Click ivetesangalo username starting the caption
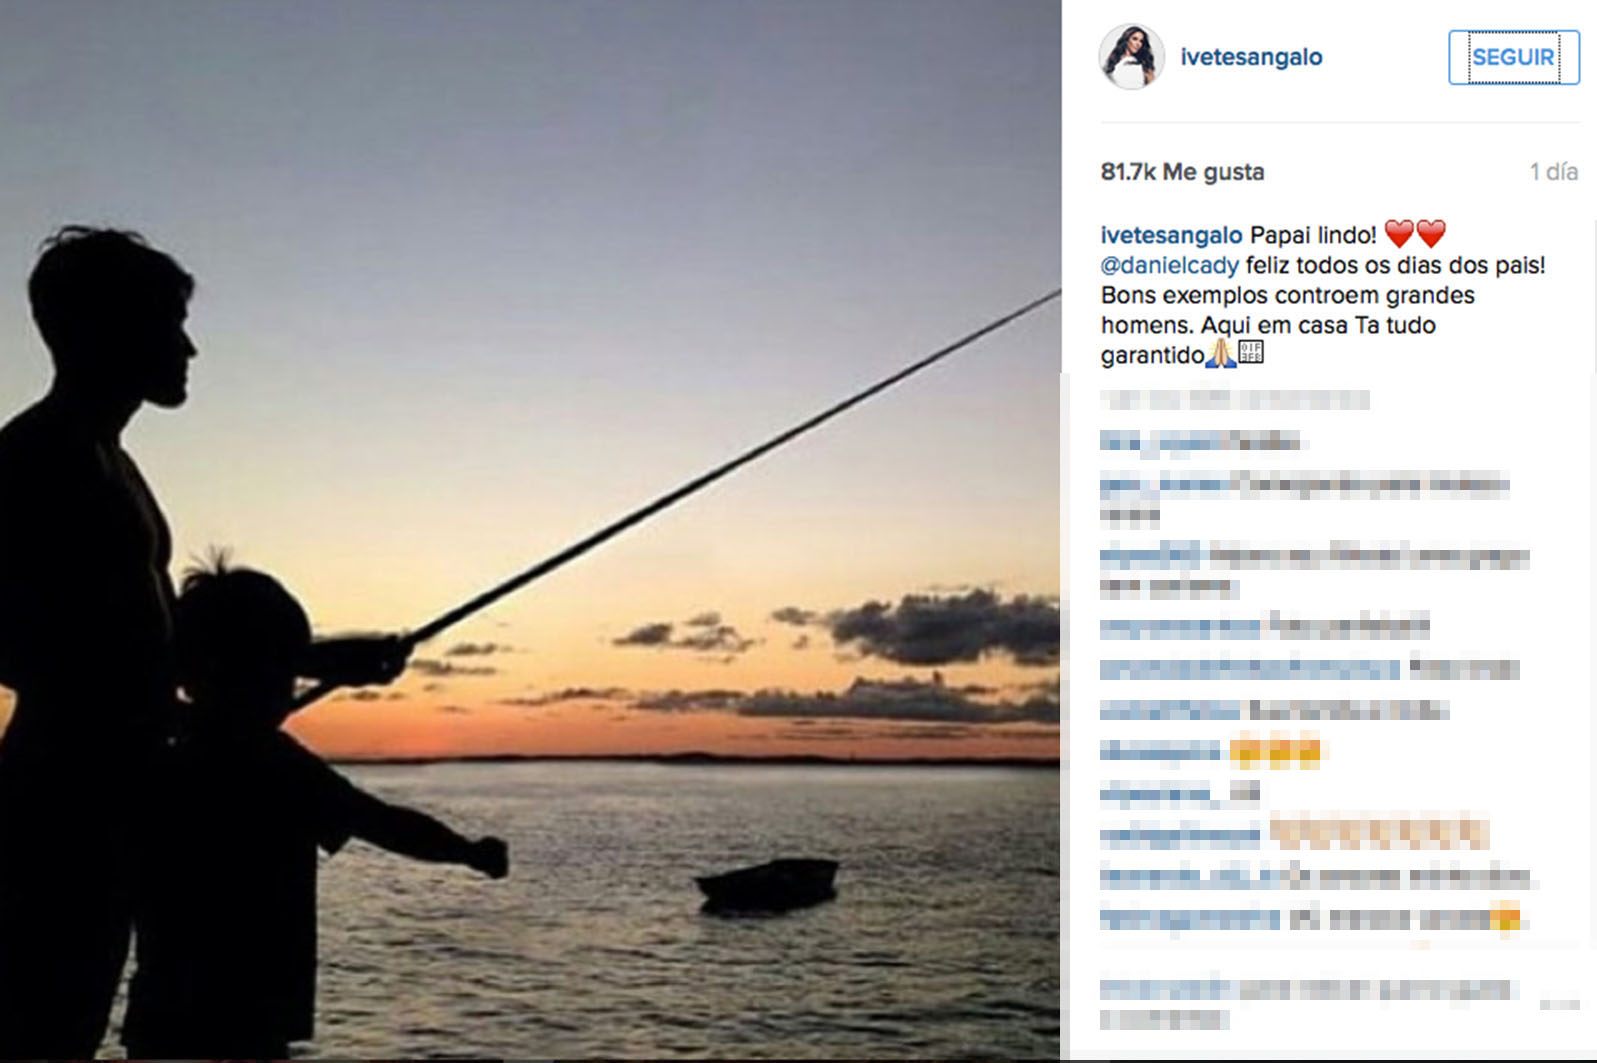 (x=1171, y=235)
